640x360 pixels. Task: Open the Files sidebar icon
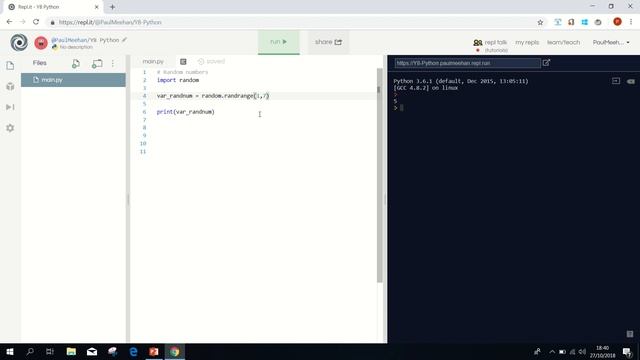point(10,65)
